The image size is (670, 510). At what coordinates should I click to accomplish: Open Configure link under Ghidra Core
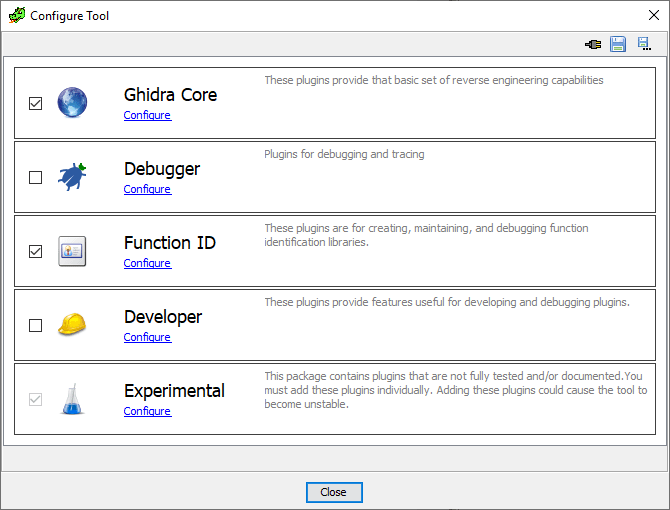147,115
